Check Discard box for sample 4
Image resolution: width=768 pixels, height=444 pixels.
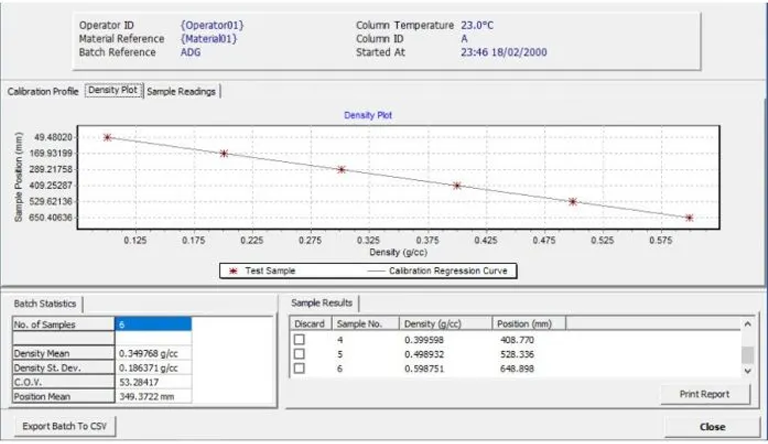point(299,340)
